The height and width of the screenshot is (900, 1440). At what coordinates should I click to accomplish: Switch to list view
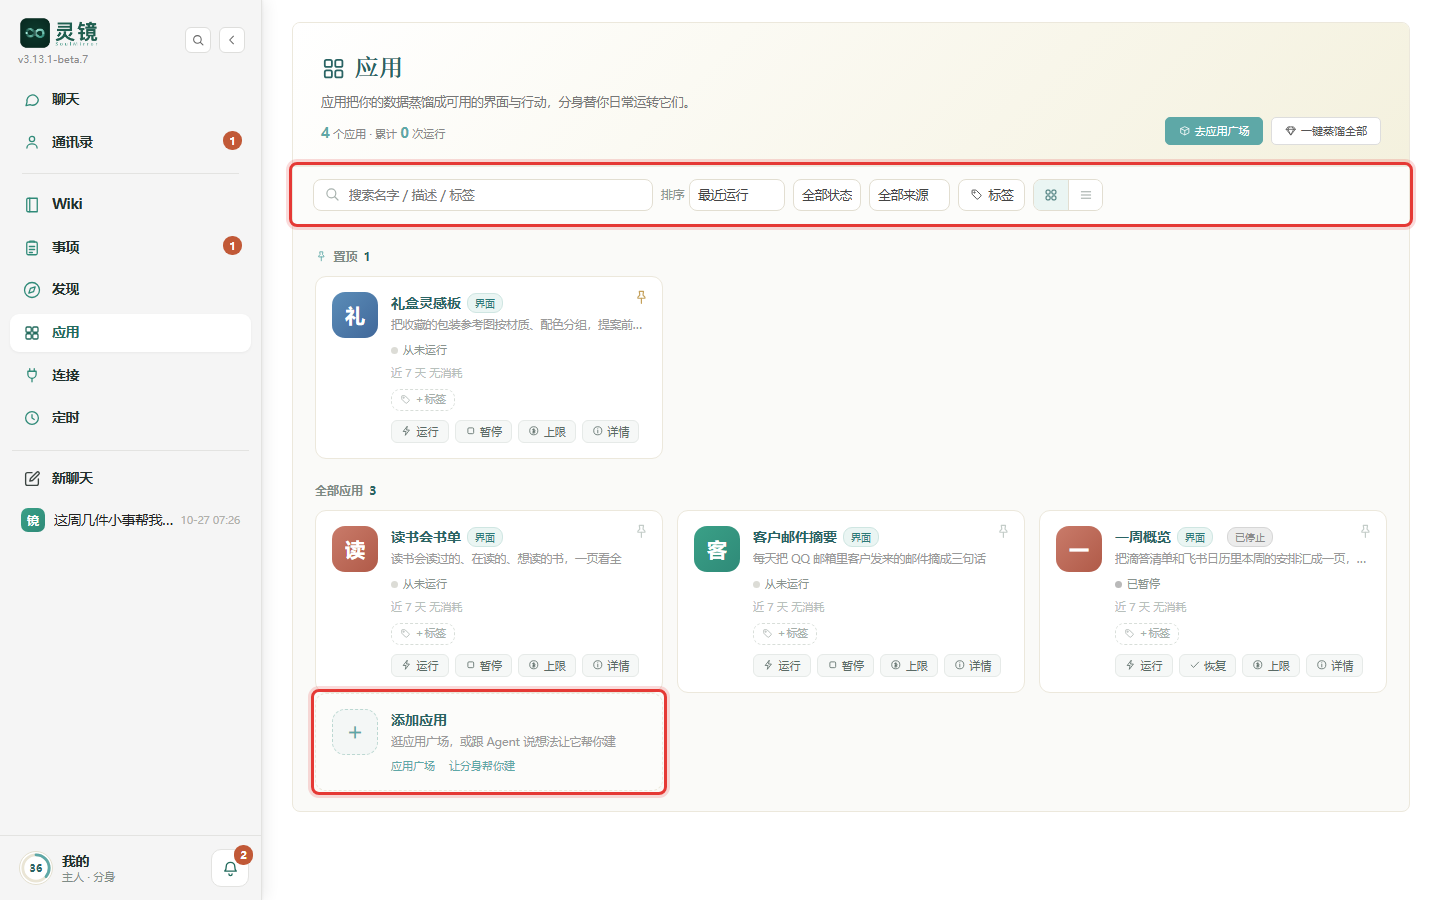click(1086, 195)
